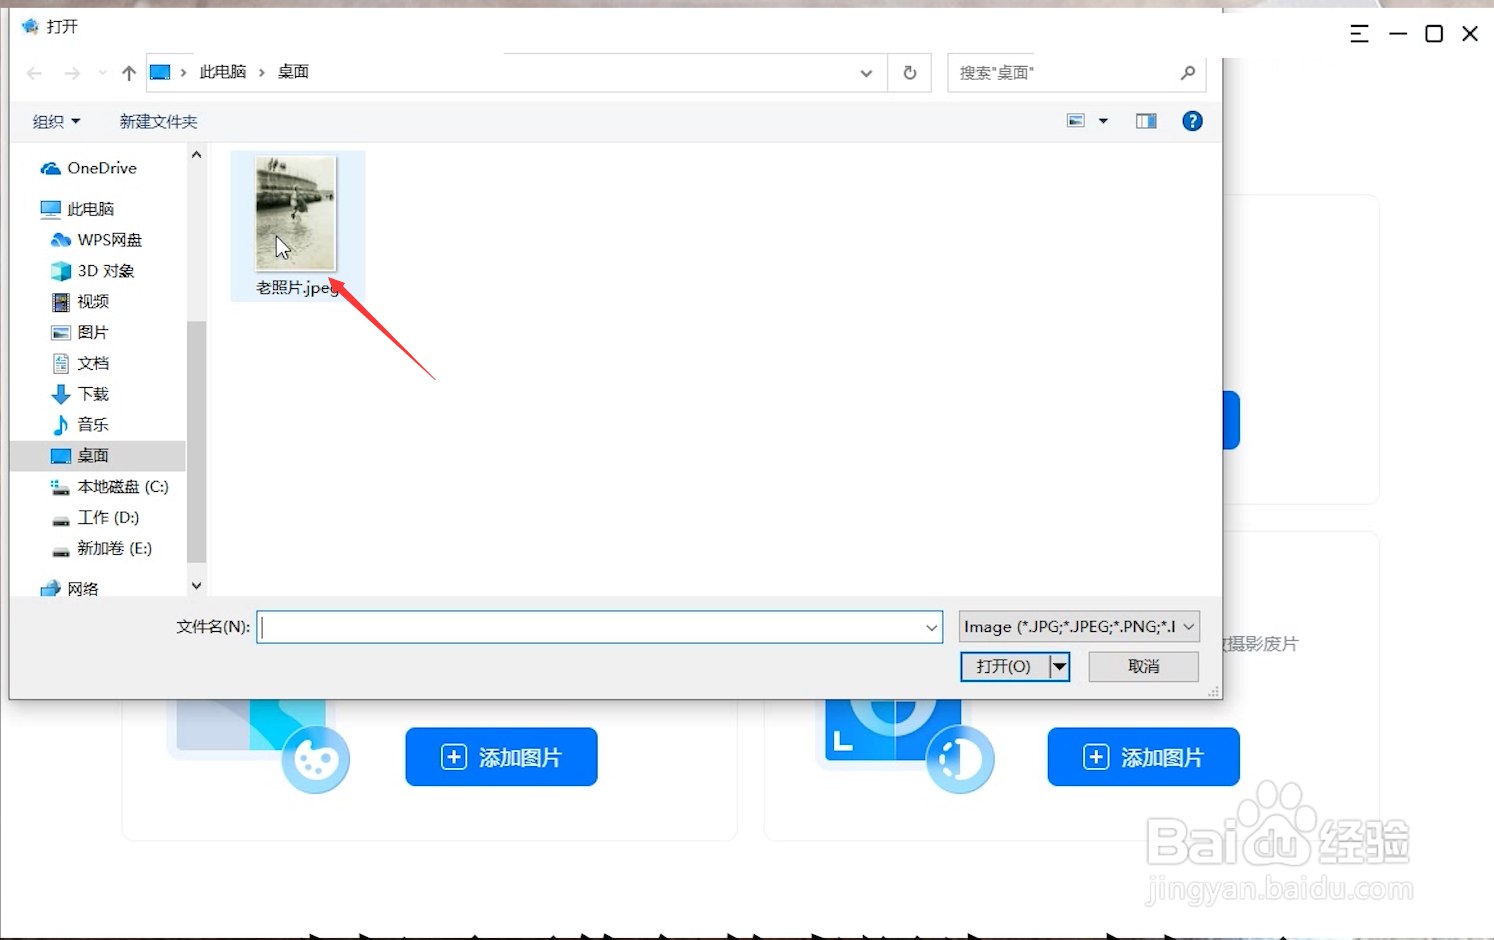The height and width of the screenshot is (940, 1494).
Task: Minimize the background app window
Action: [1398, 34]
